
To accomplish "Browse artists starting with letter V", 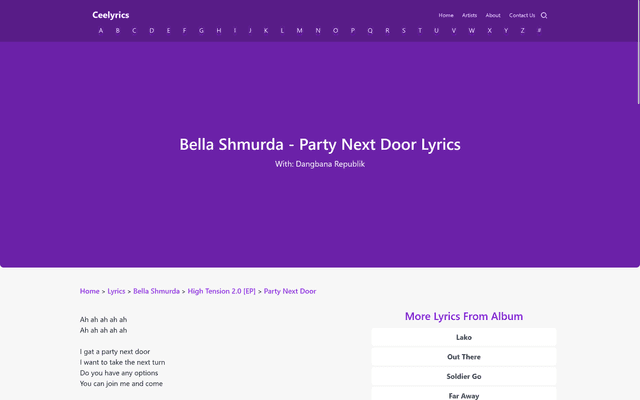I will 453,31.
